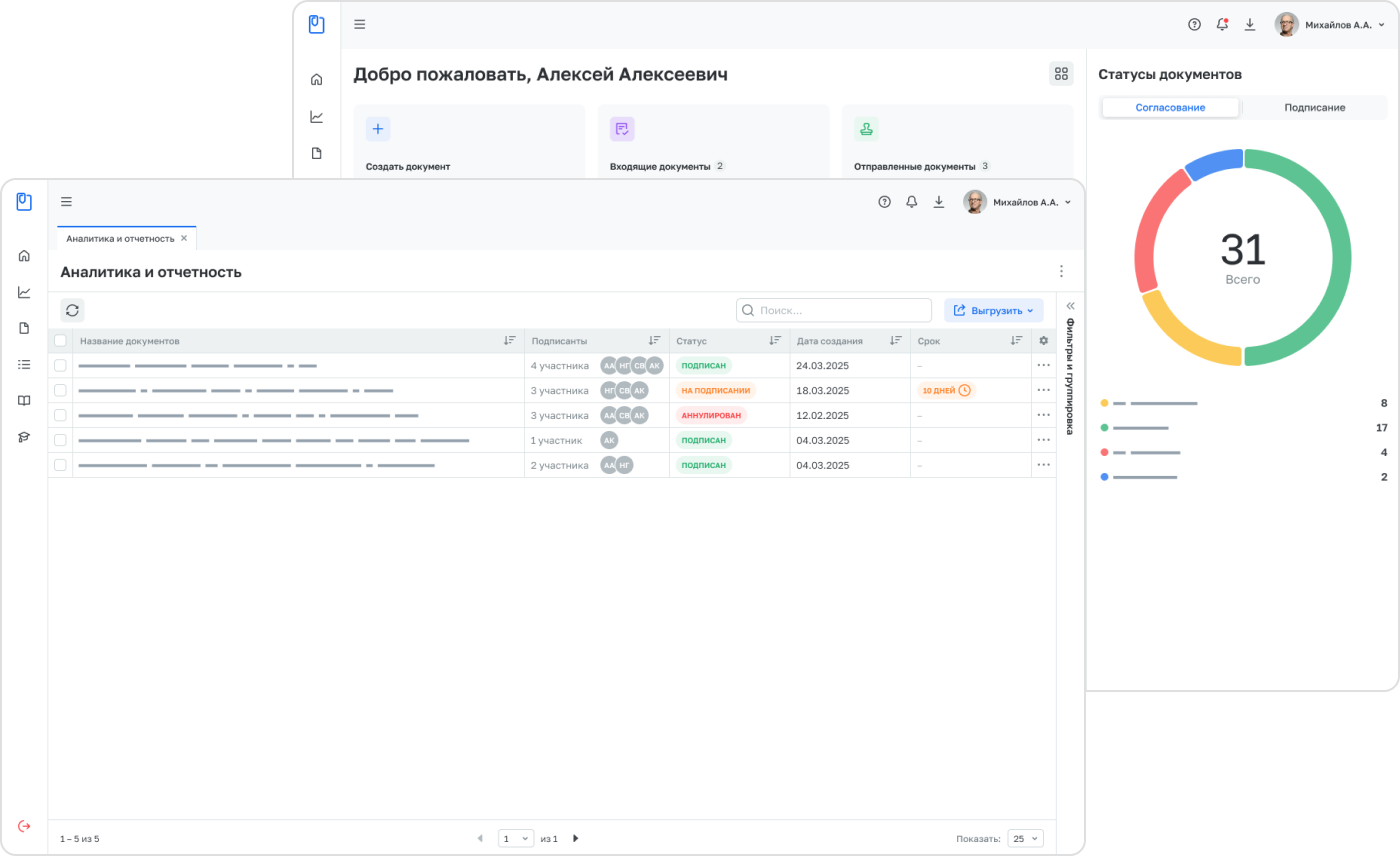The width and height of the screenshot is (1400, 856).
Task: Open the Выгрузить export dropdown
Action: pos(993,310)
